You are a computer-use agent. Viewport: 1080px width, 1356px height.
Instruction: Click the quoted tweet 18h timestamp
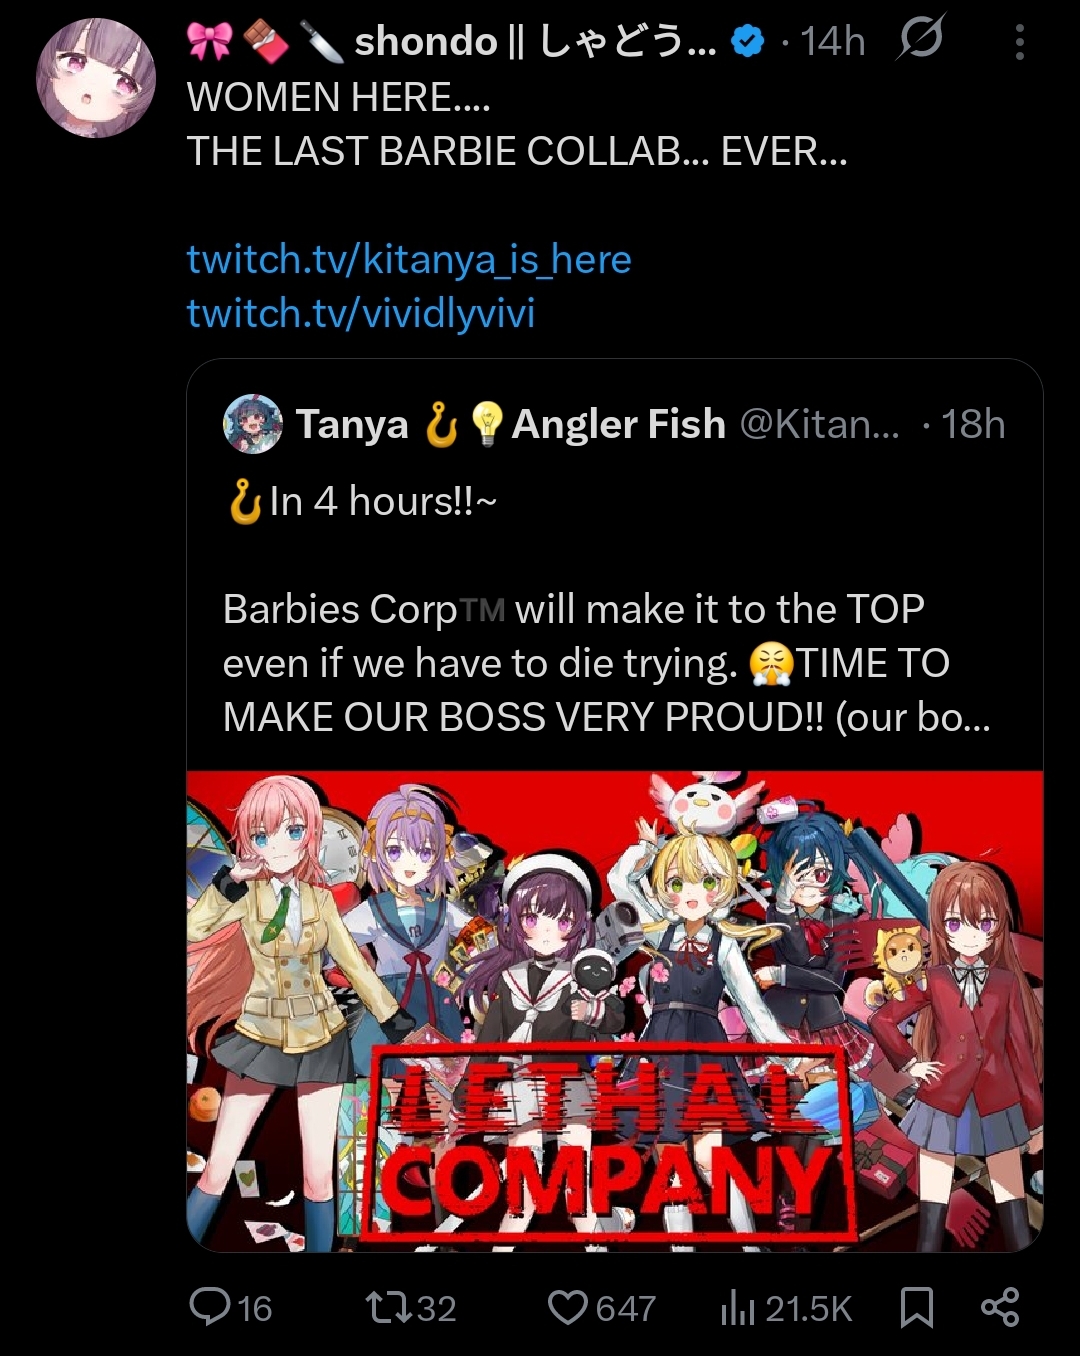coord(973,424)
